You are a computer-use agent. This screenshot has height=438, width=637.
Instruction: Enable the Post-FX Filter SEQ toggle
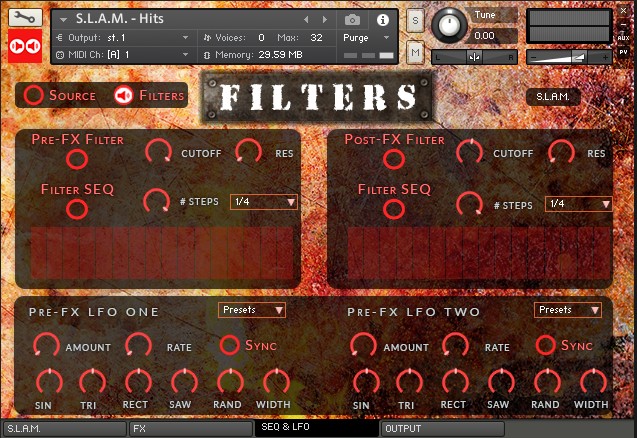click(x=394, y=209)
